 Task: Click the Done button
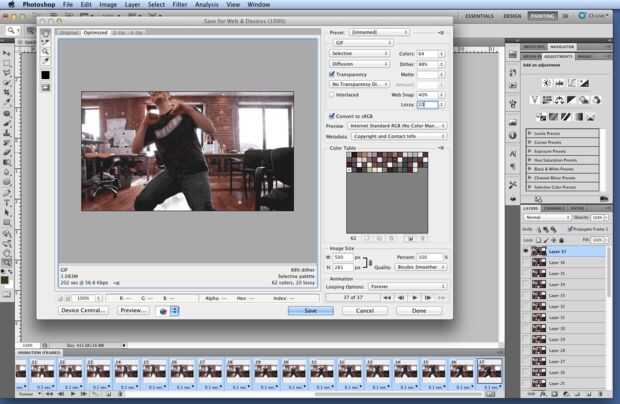419,311
